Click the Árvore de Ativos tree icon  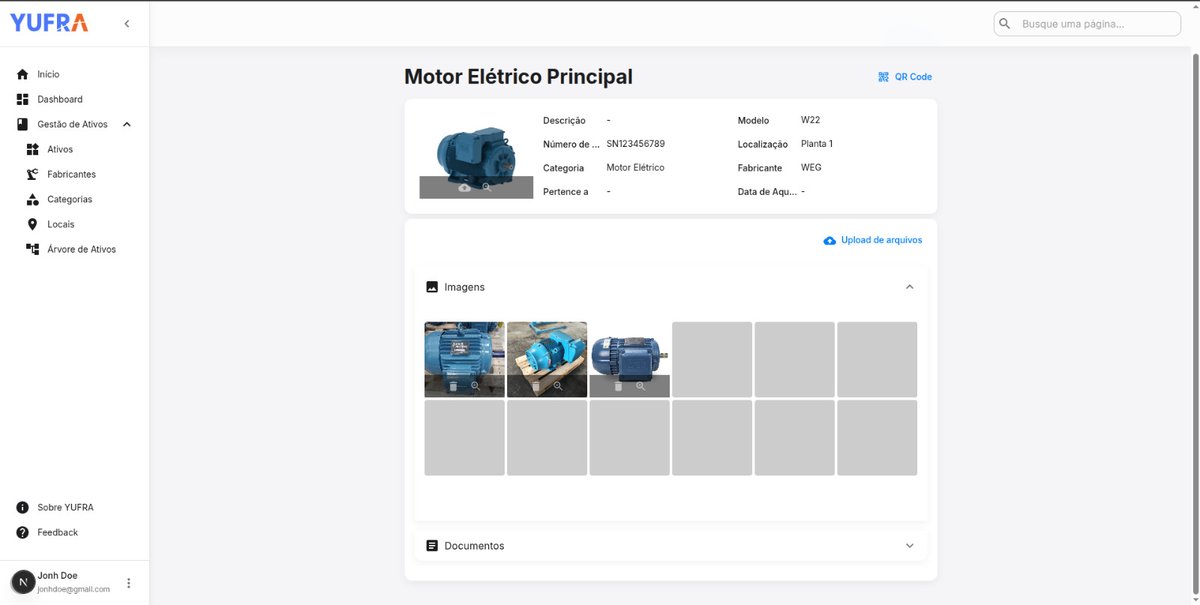point(32,249)
